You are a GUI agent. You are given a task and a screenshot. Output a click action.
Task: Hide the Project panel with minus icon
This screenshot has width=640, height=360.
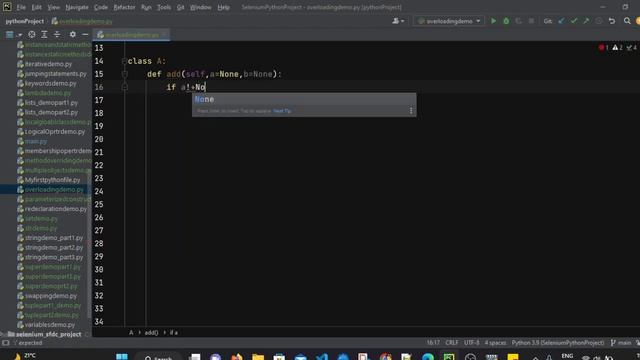pos(85,35)
